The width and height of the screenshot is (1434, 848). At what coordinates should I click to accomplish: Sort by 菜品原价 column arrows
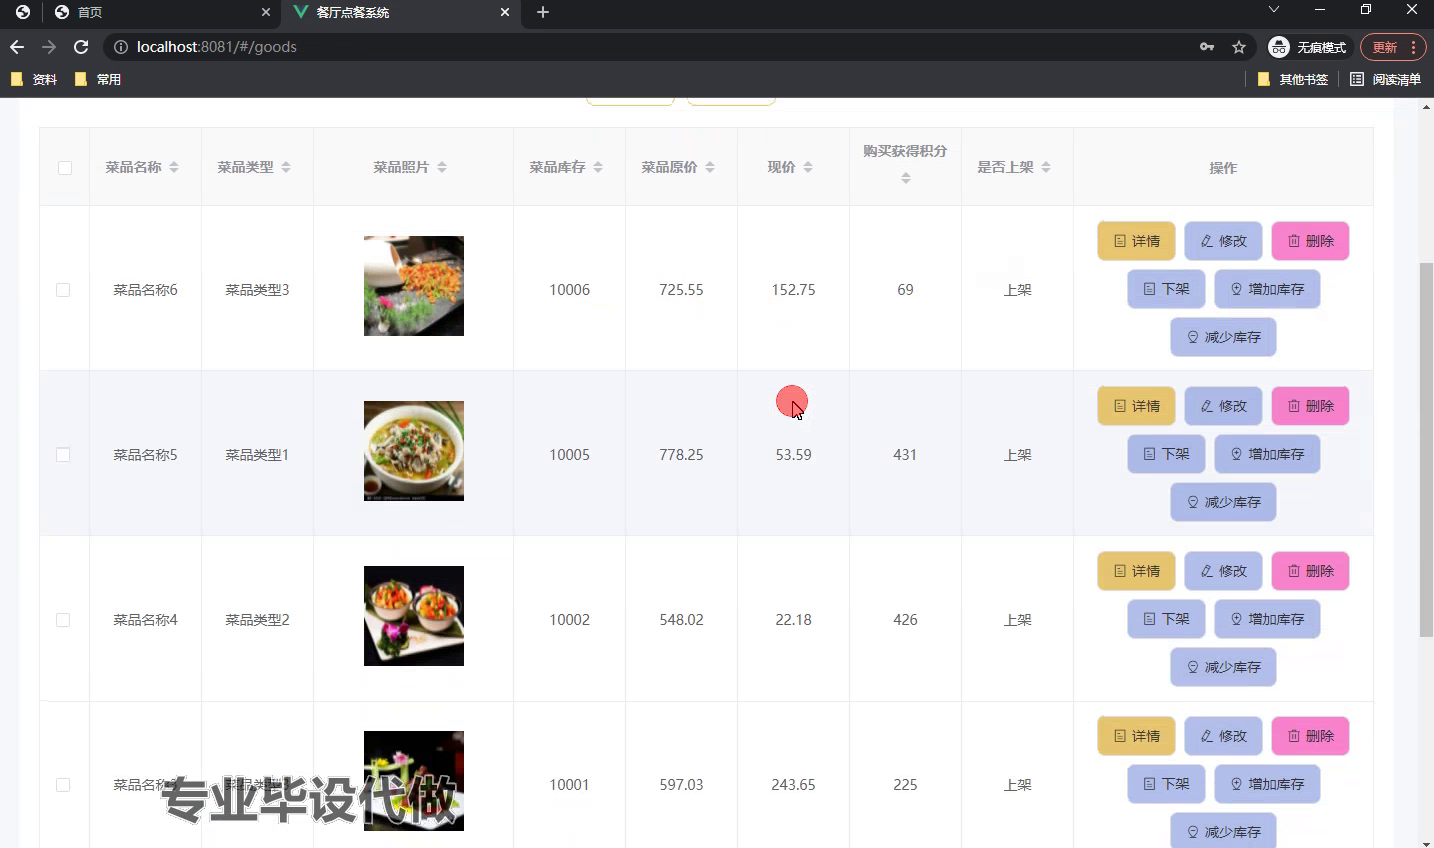point(710,168)
